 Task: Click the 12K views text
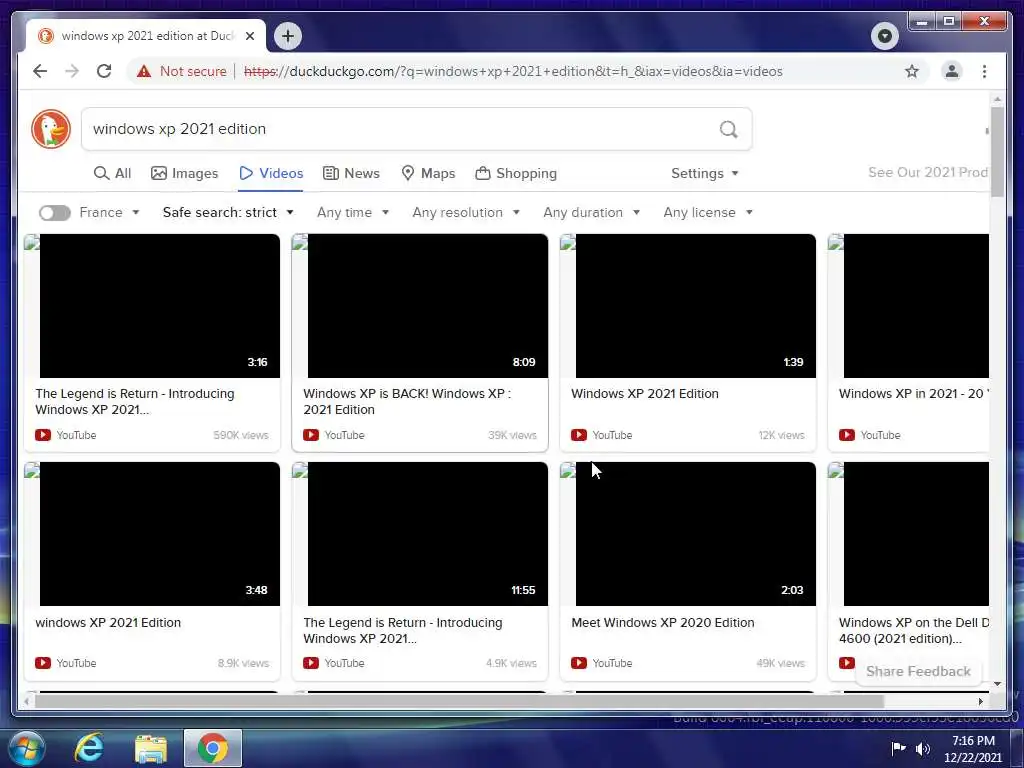pyautogui.click(x=781, y=435)
